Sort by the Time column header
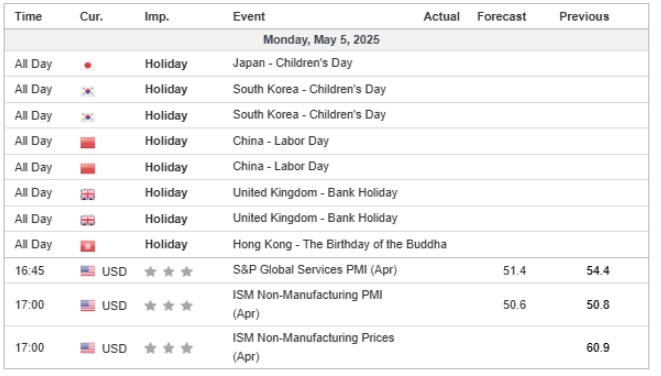Viewport: 661px width, 376px height. [x=28, y=16]
